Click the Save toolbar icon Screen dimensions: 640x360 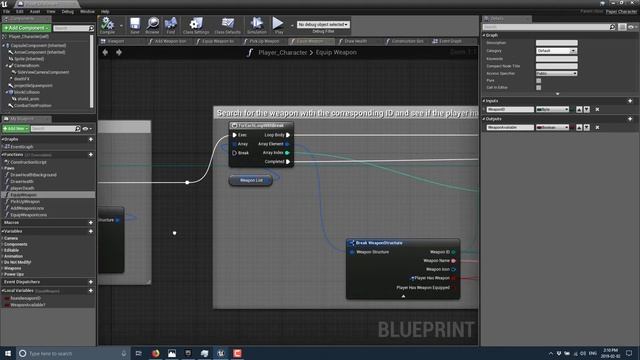coord(135,25)
